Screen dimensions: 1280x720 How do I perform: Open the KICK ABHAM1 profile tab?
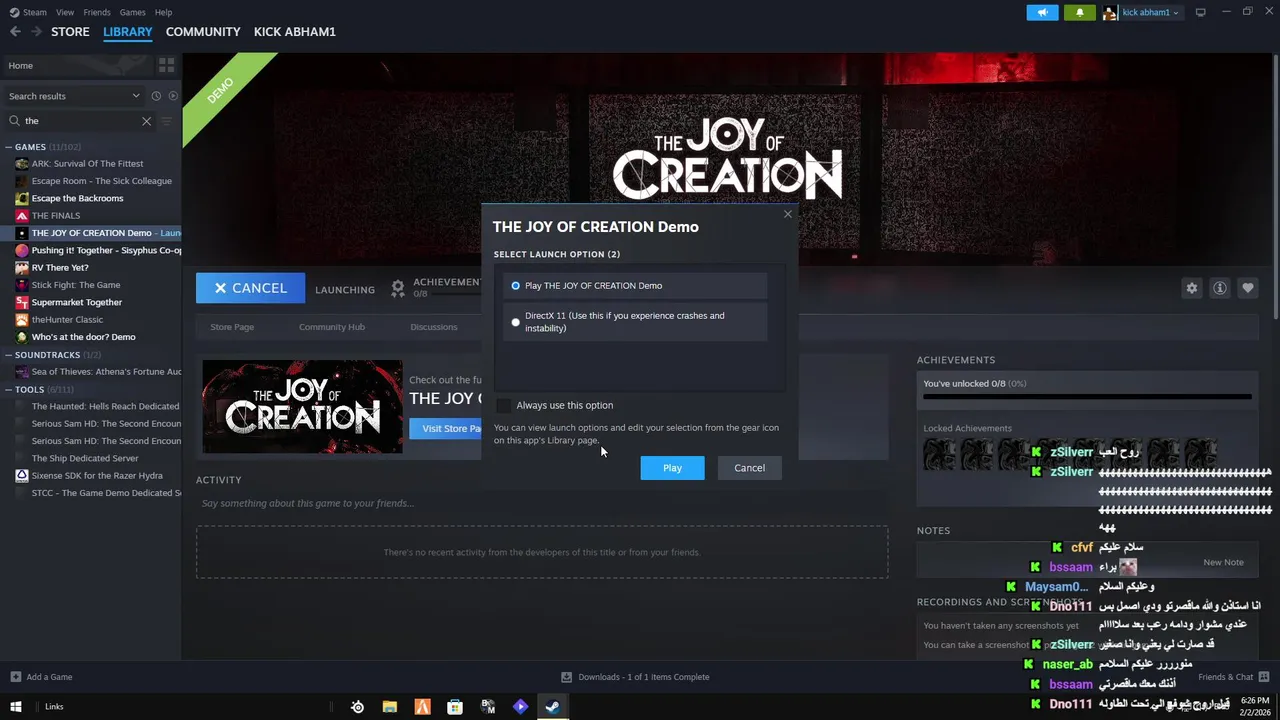coord(295,32)
